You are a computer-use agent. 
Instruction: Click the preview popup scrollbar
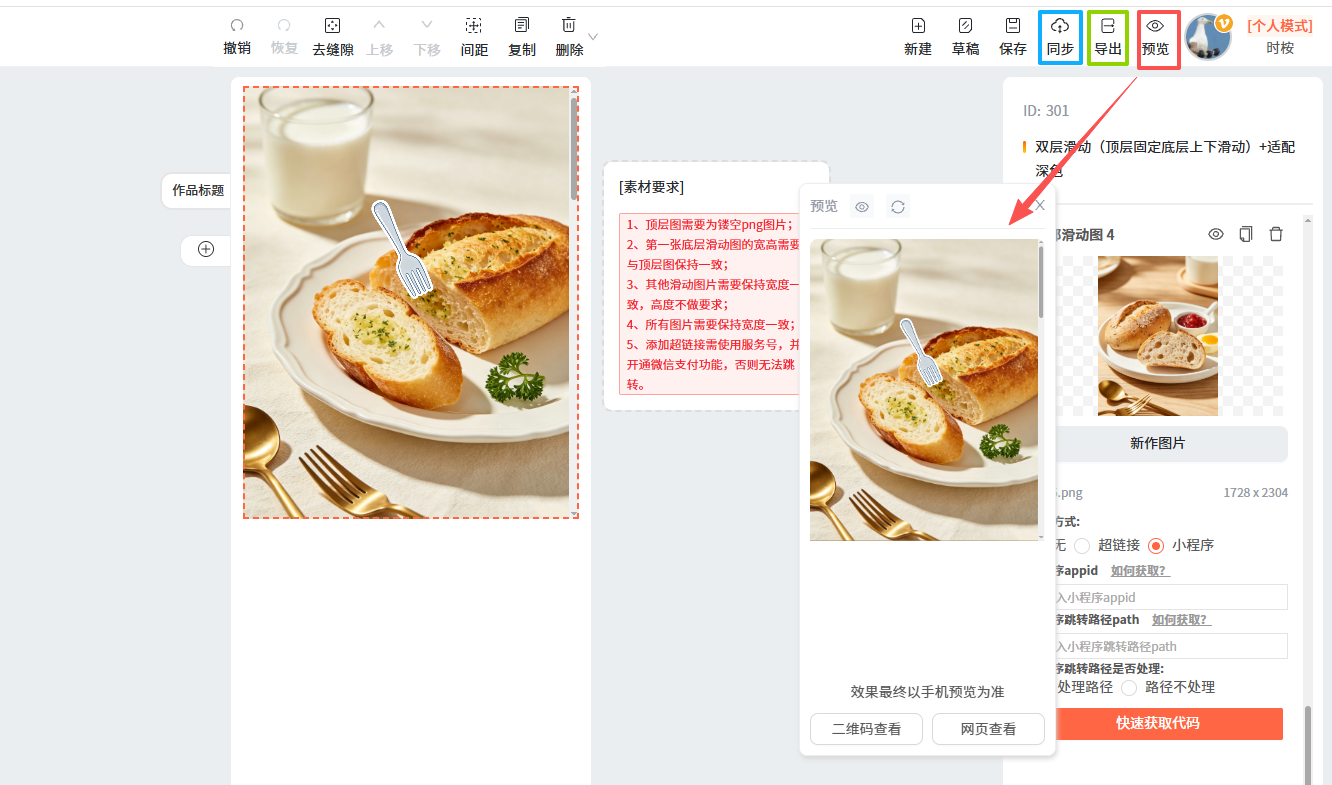1040,283
